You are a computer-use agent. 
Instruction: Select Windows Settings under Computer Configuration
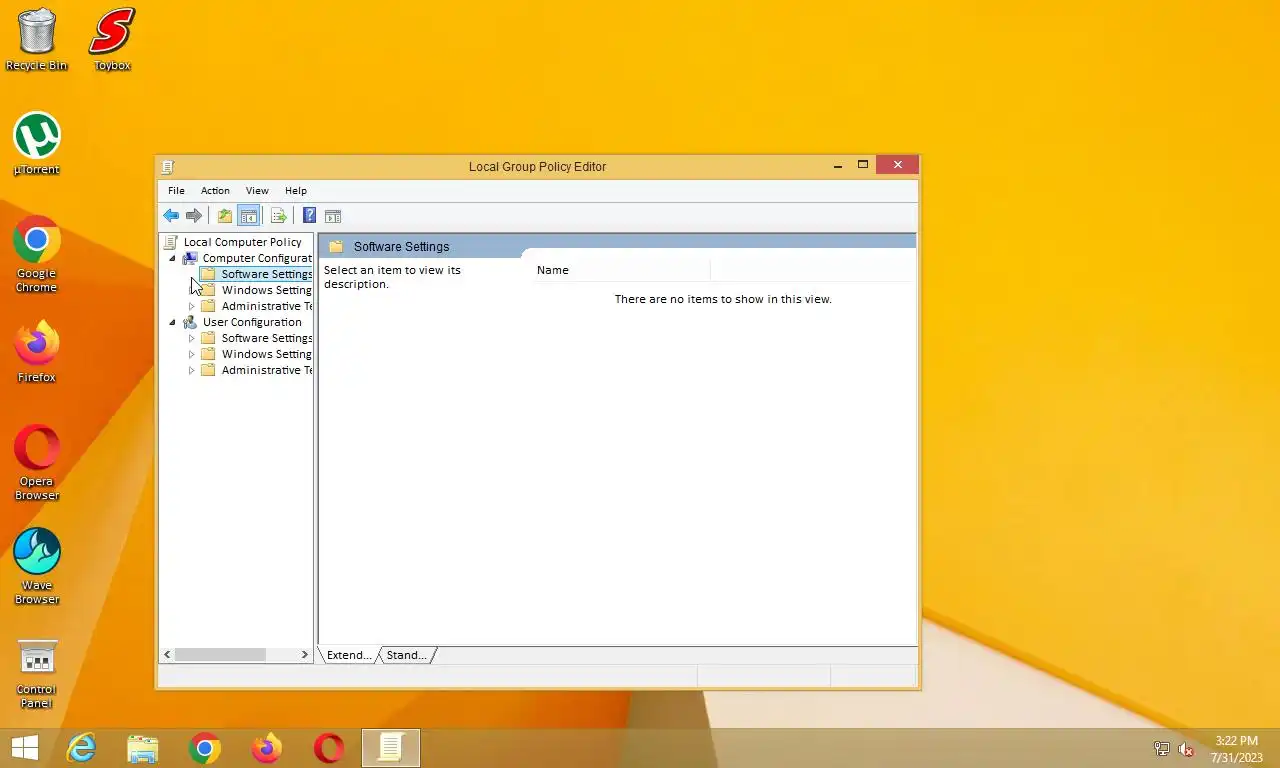pyautogui.click(x=266, y=290)
